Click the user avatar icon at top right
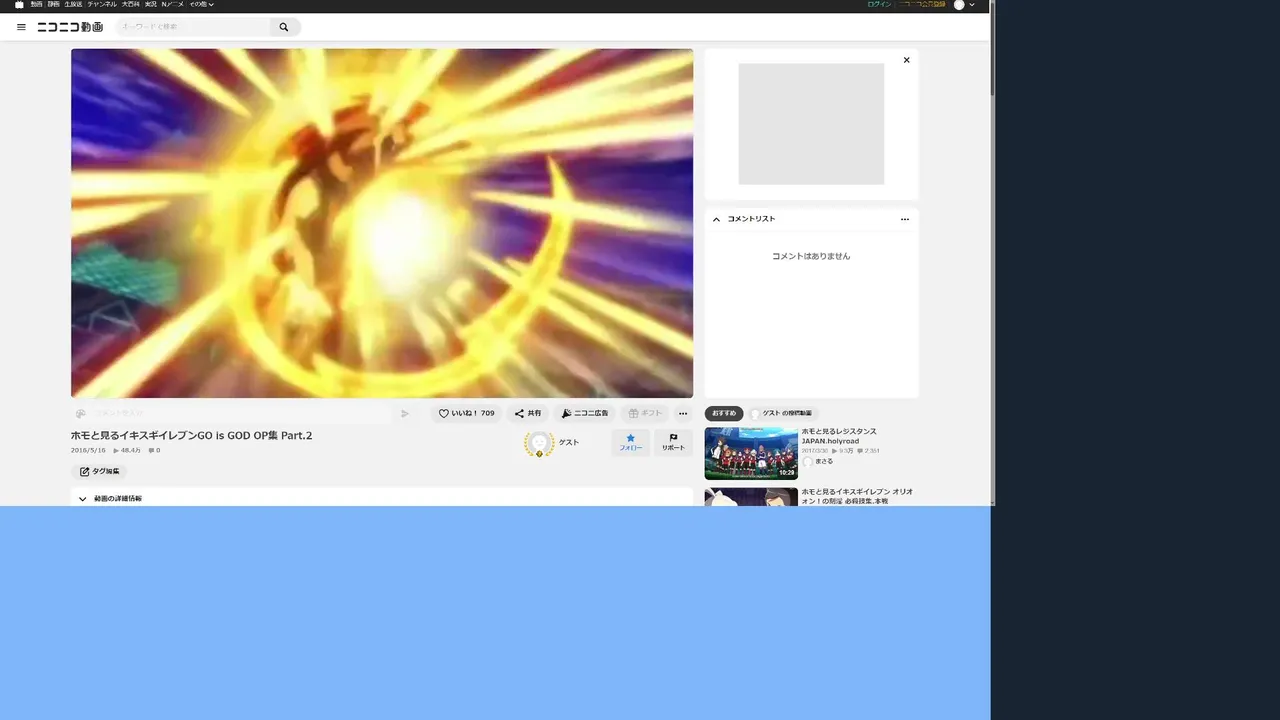The image size is (1280, 720). click(959, 5)
